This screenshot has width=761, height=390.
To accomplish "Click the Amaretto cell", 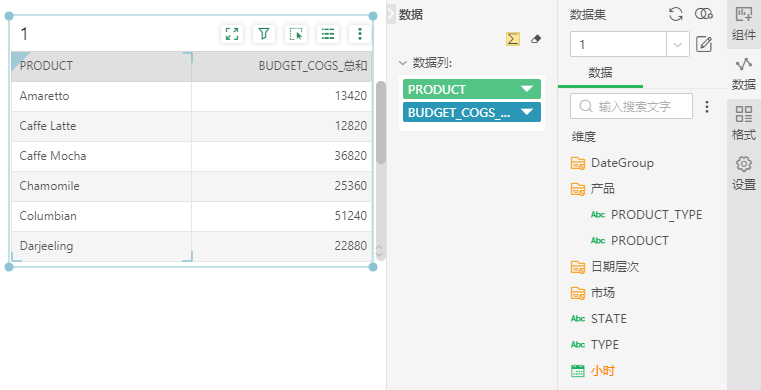I will (x=101, y=96).
